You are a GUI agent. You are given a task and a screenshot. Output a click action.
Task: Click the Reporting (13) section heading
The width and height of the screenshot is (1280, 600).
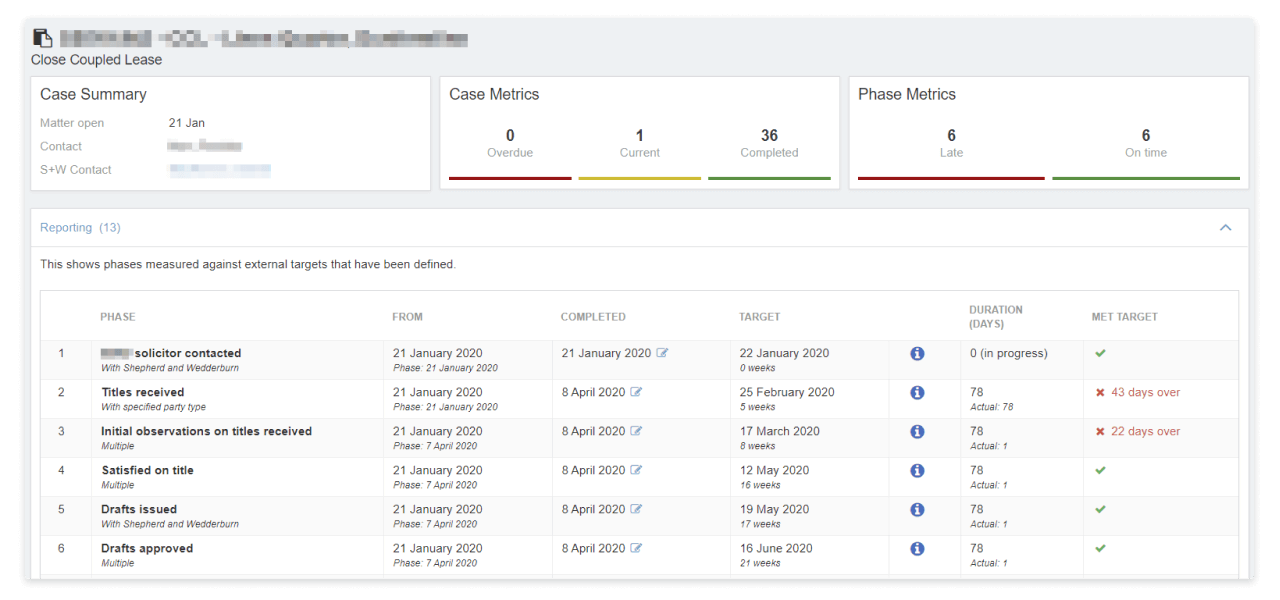point(80,228)
